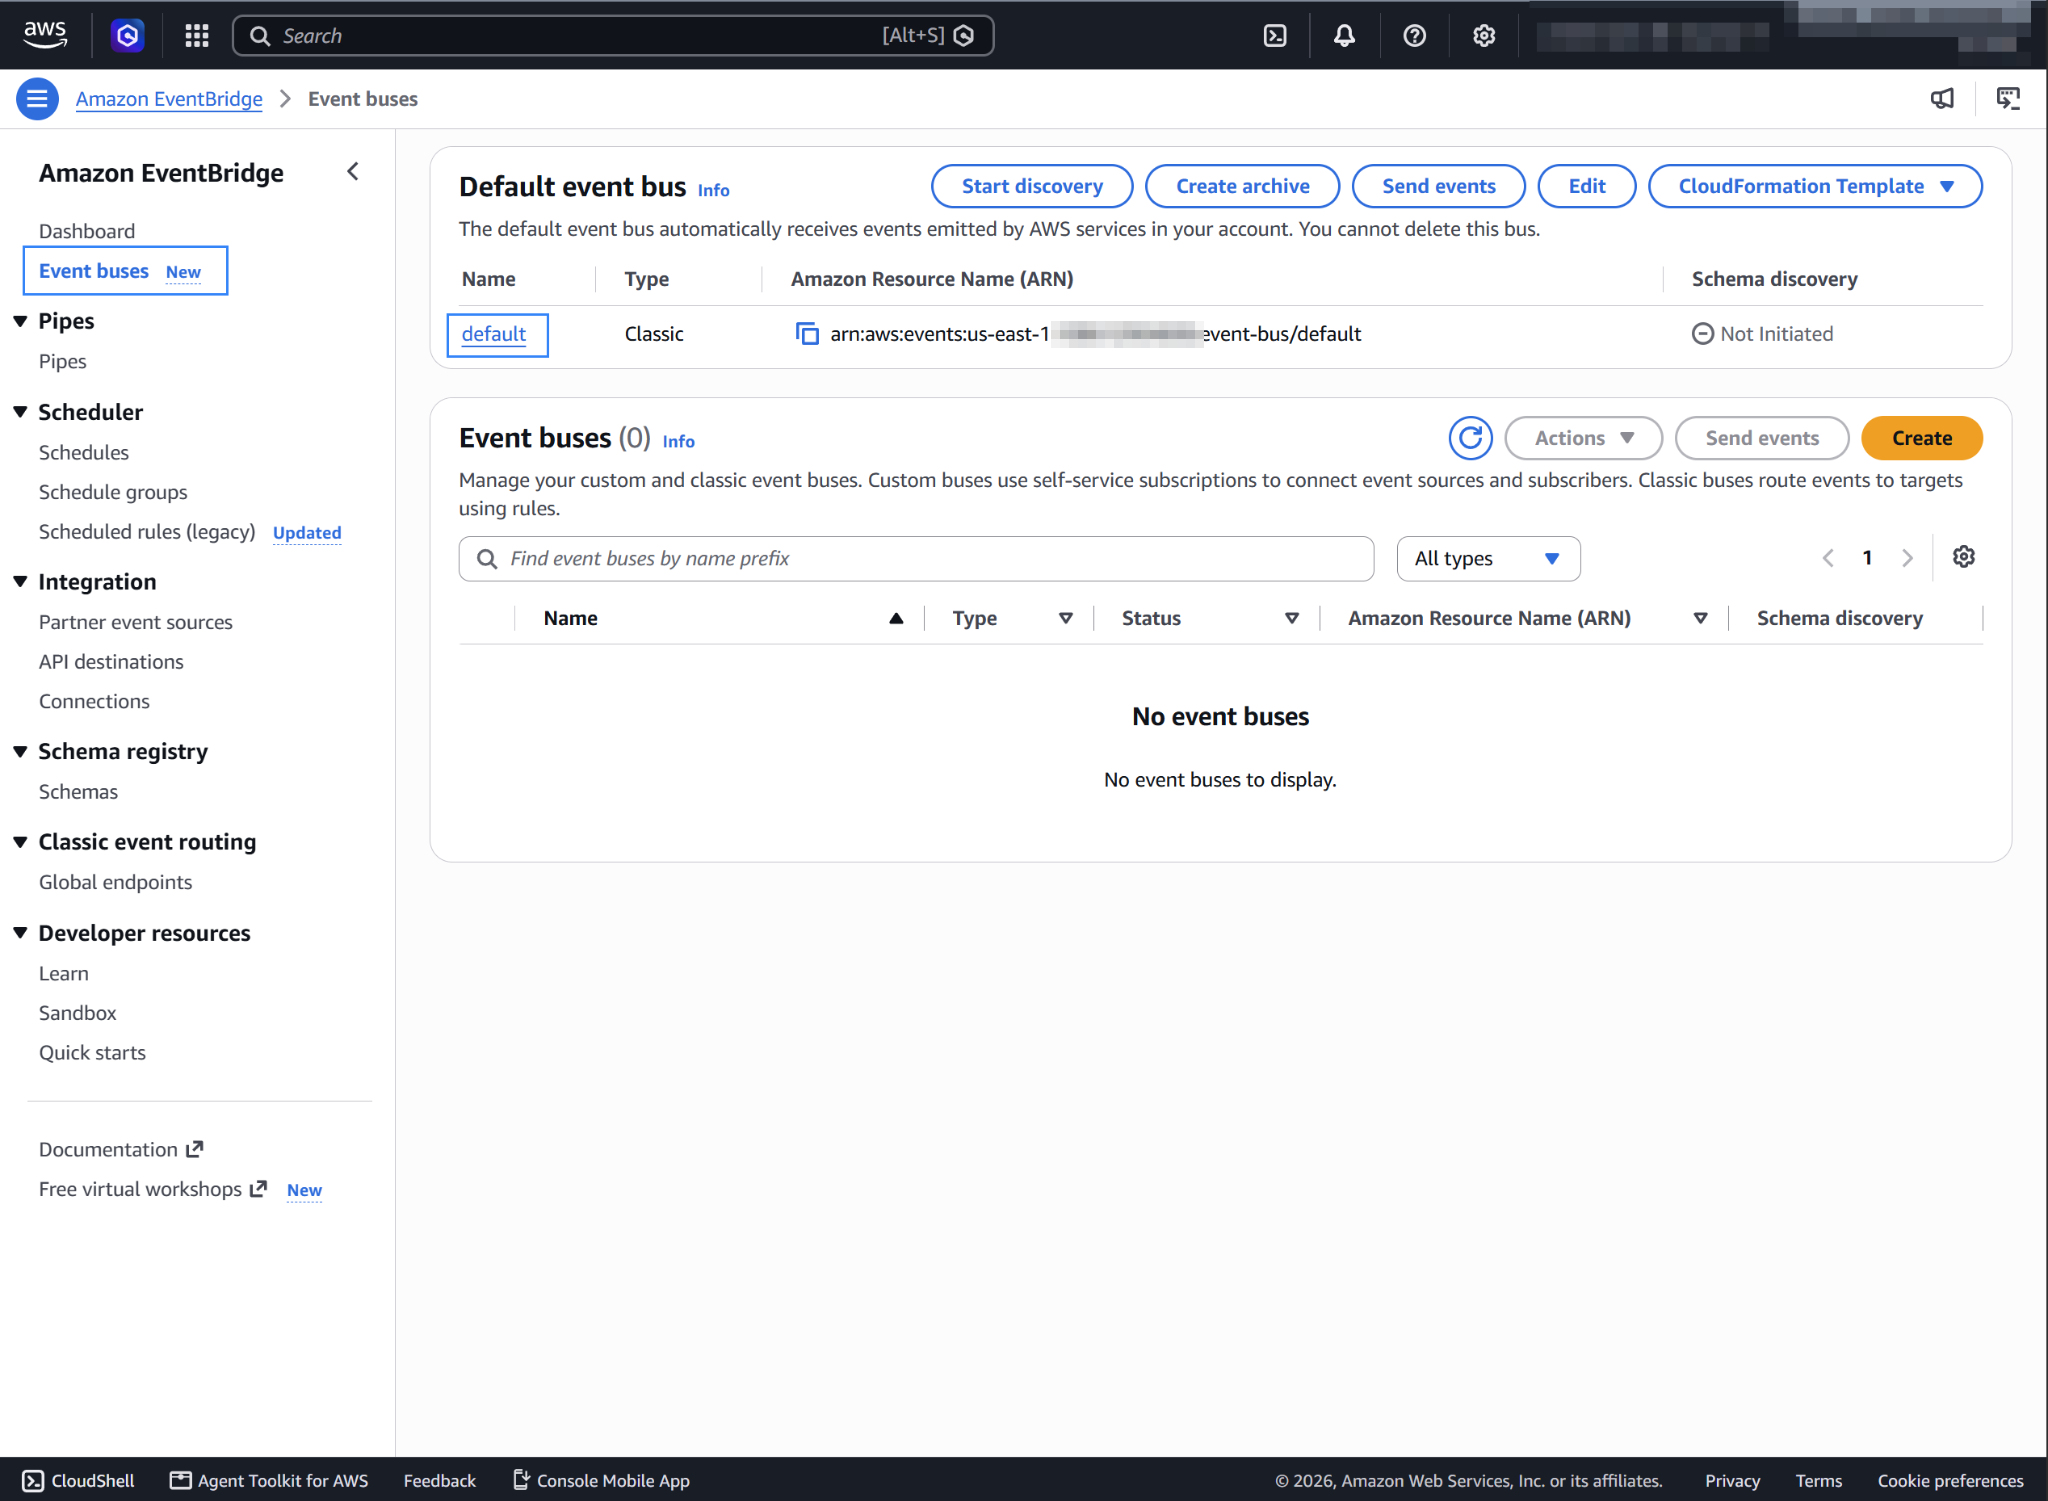Open Schedules in the sidebar
Viewport: 2048px width, 1501px height.
click(84, 452)
